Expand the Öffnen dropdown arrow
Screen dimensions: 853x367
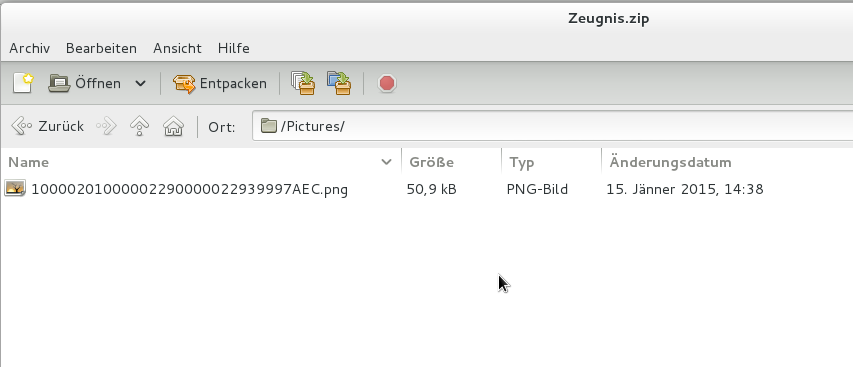click(140, 83)
